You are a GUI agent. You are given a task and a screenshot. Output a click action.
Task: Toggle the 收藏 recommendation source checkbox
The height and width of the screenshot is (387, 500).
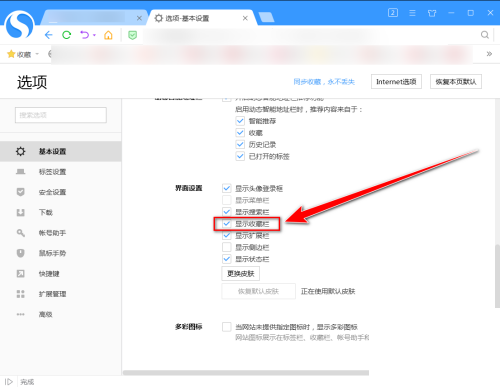[240, 133]
